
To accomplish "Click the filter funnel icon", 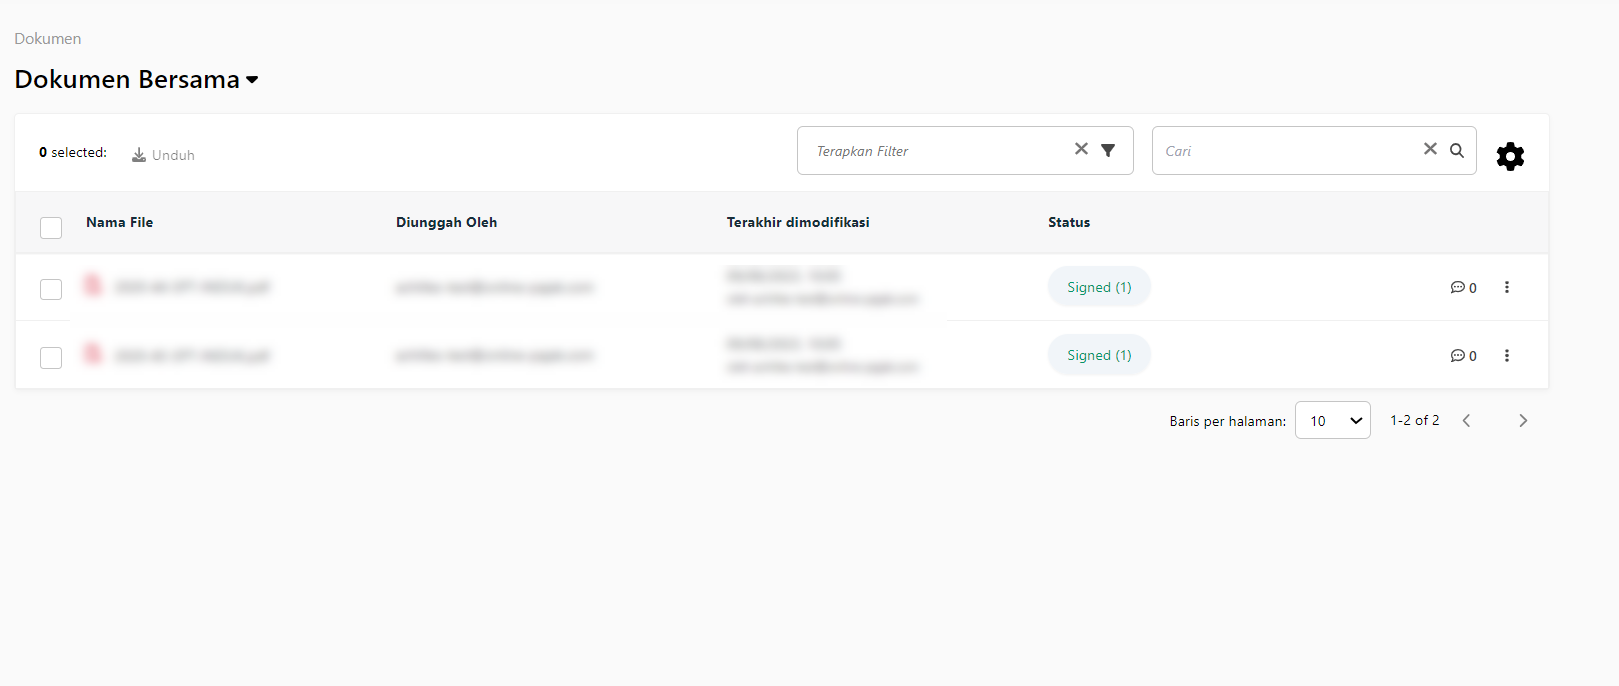I will [1108, 150].
